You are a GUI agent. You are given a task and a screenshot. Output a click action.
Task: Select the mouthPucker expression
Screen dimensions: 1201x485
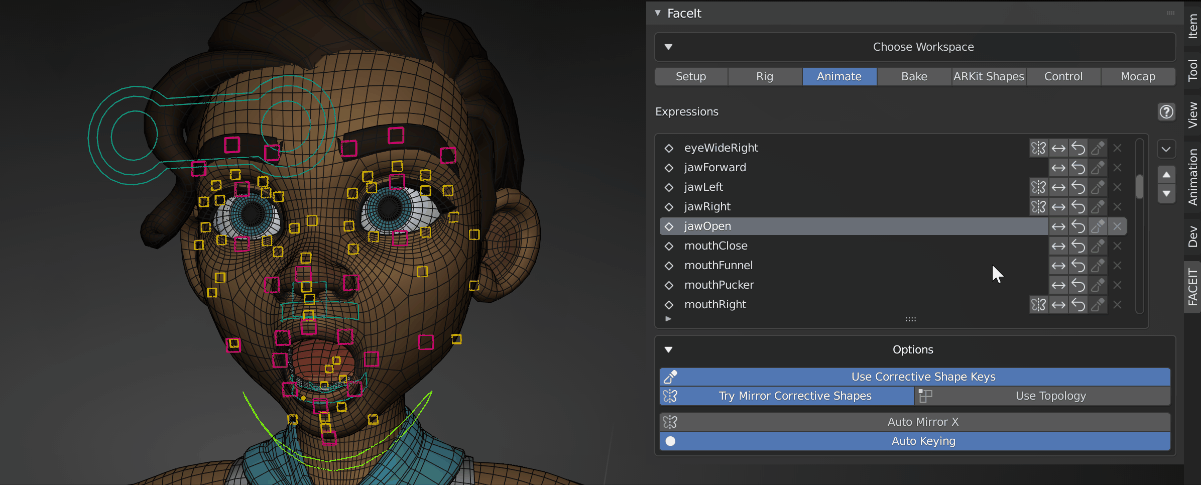pyautogui.click(x=718, y=285)
